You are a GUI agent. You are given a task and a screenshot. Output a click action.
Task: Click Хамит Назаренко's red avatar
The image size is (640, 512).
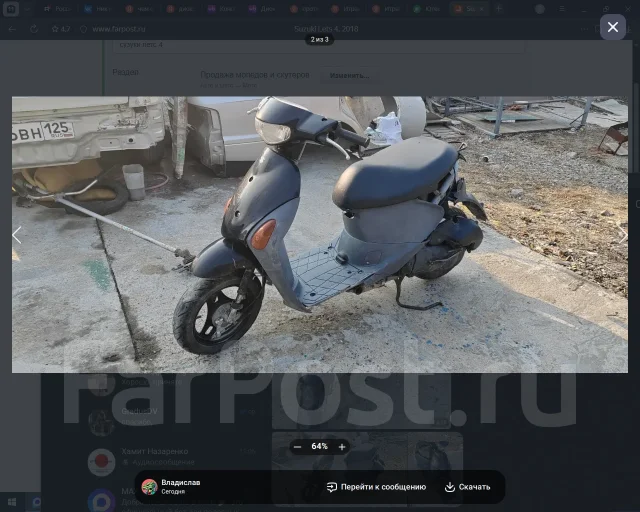(102, 462)
